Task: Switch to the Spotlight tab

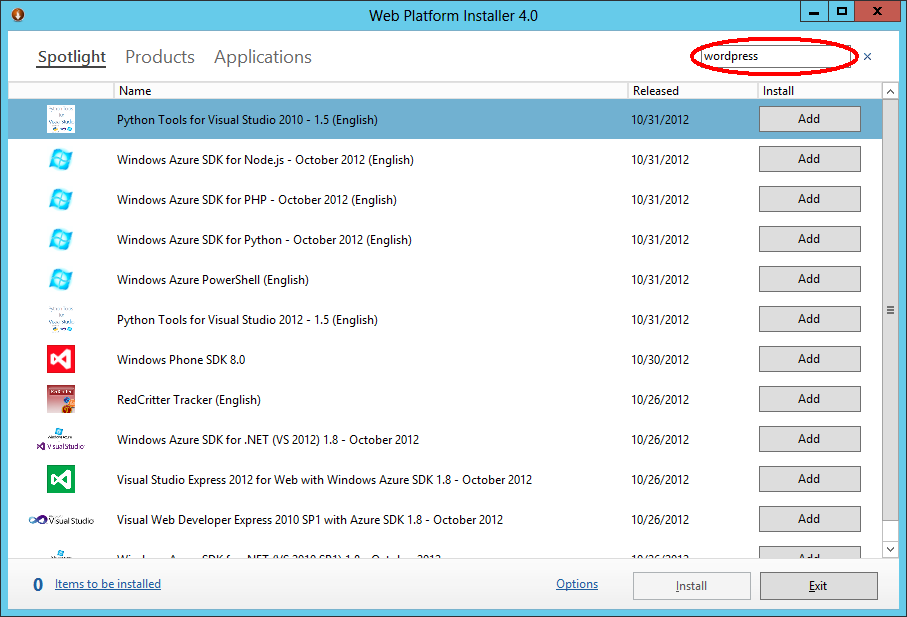Action: coord(72,57)
